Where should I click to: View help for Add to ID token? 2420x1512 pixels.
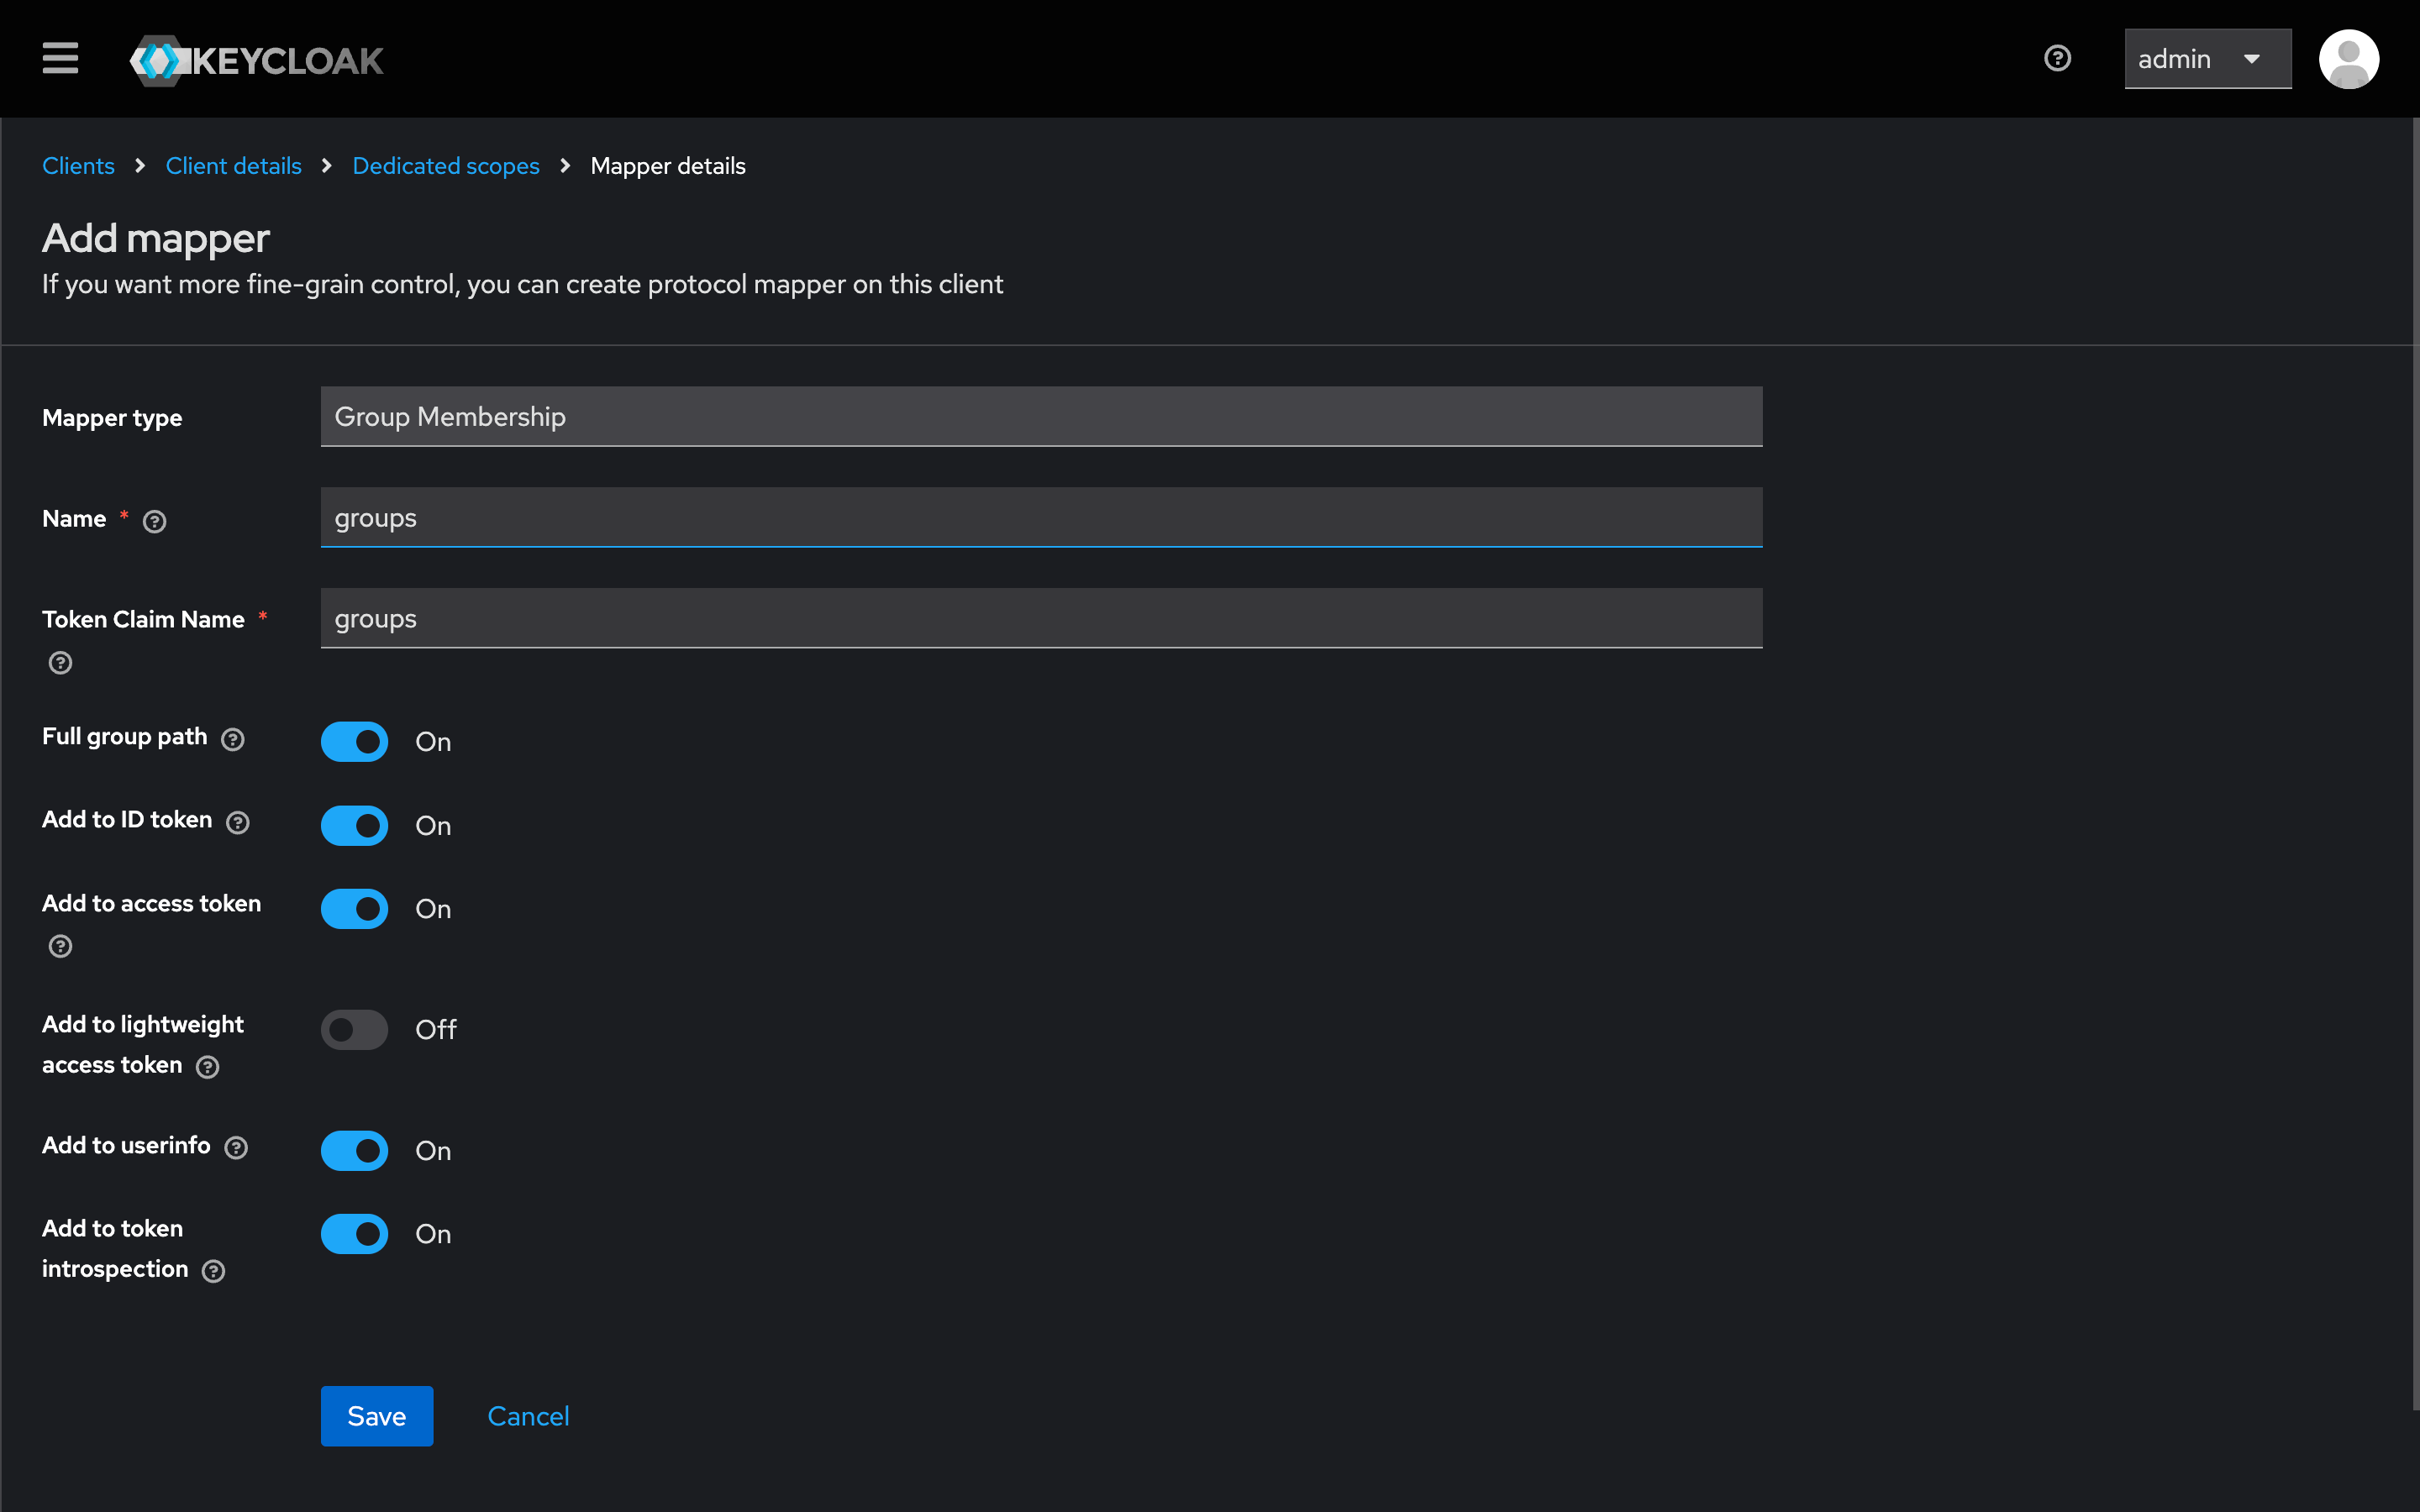pos(238,823)
